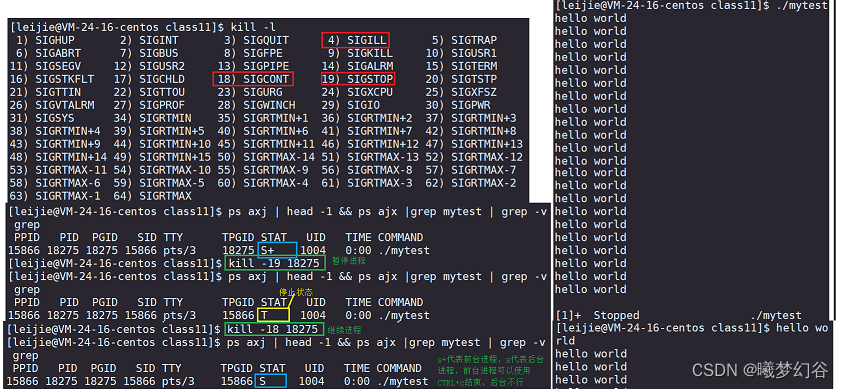
Task: Select the "21) SIGTTIN" signal entry
Action: tap(45, 92)
